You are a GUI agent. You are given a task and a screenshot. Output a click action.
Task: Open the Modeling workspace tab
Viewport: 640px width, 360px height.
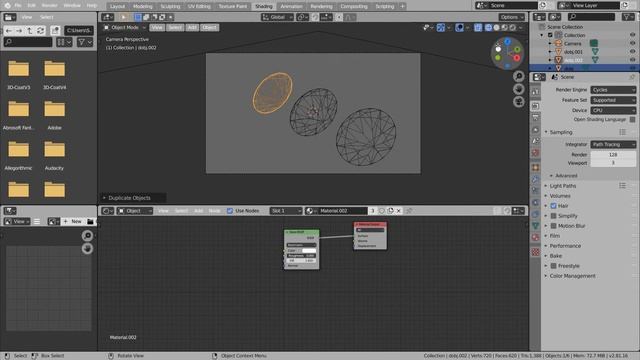[142, 6]
